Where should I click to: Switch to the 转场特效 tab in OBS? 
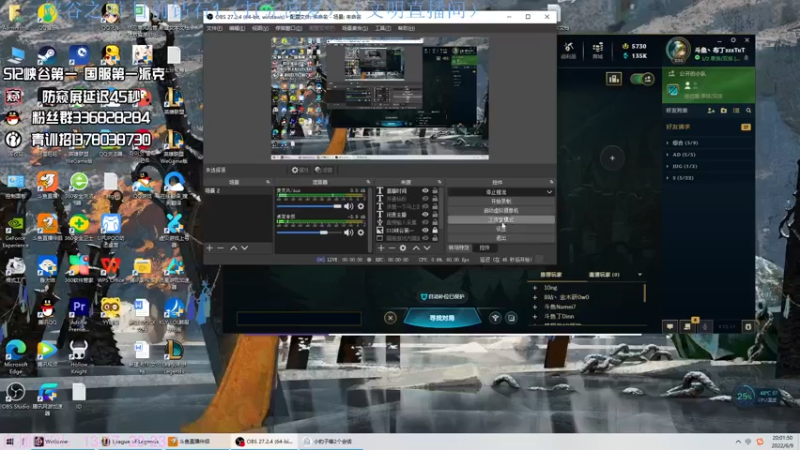pyautogui.click(x=458, y=248)
